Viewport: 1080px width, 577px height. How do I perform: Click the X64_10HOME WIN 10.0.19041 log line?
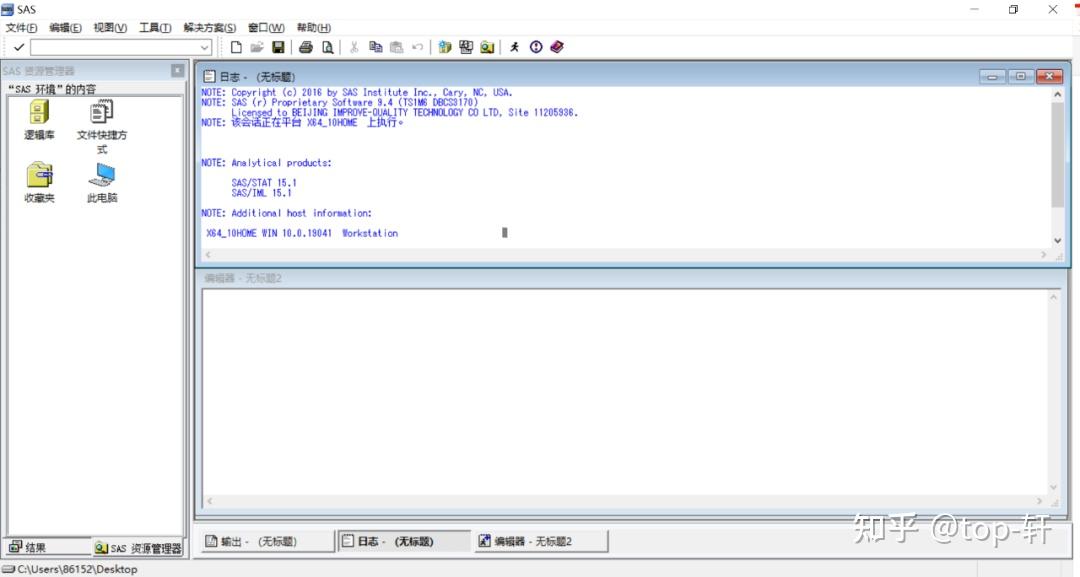pyautogui.click(x=302, y=233)
